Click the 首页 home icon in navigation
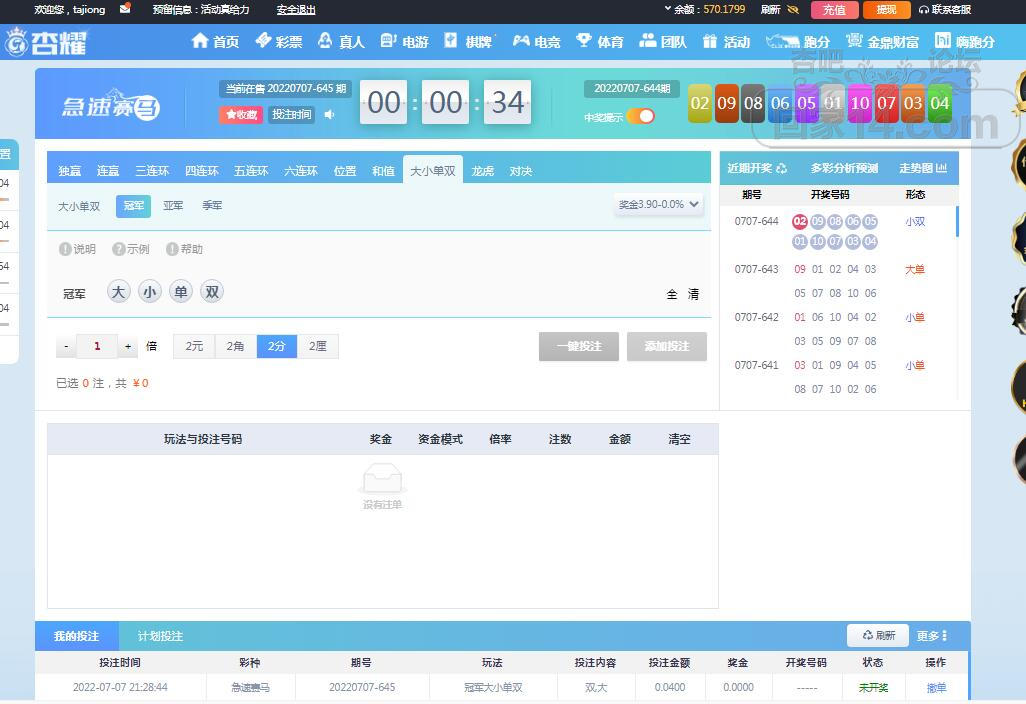 [200, 41]
